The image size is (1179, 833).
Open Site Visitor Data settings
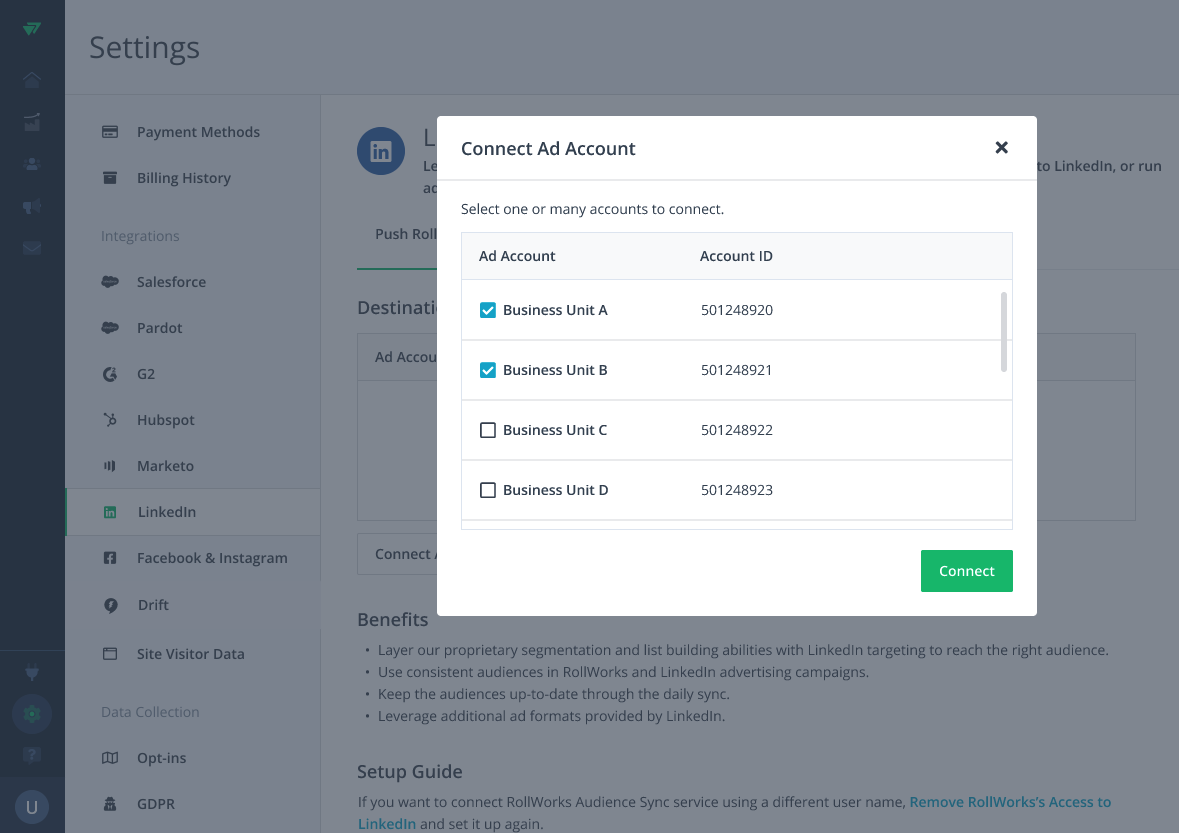click(192, 653)
